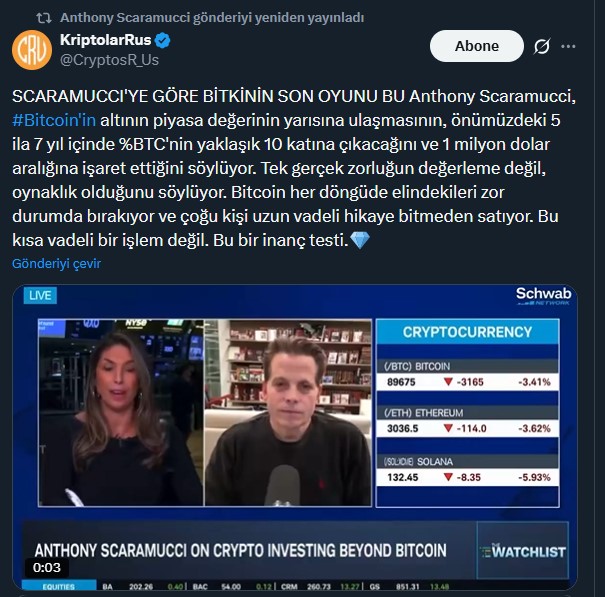The width and height of the screenshot is (605, 597).
Task: Click the CRYPTOCURRENCY panel header
Action: (x=467, y=332)
